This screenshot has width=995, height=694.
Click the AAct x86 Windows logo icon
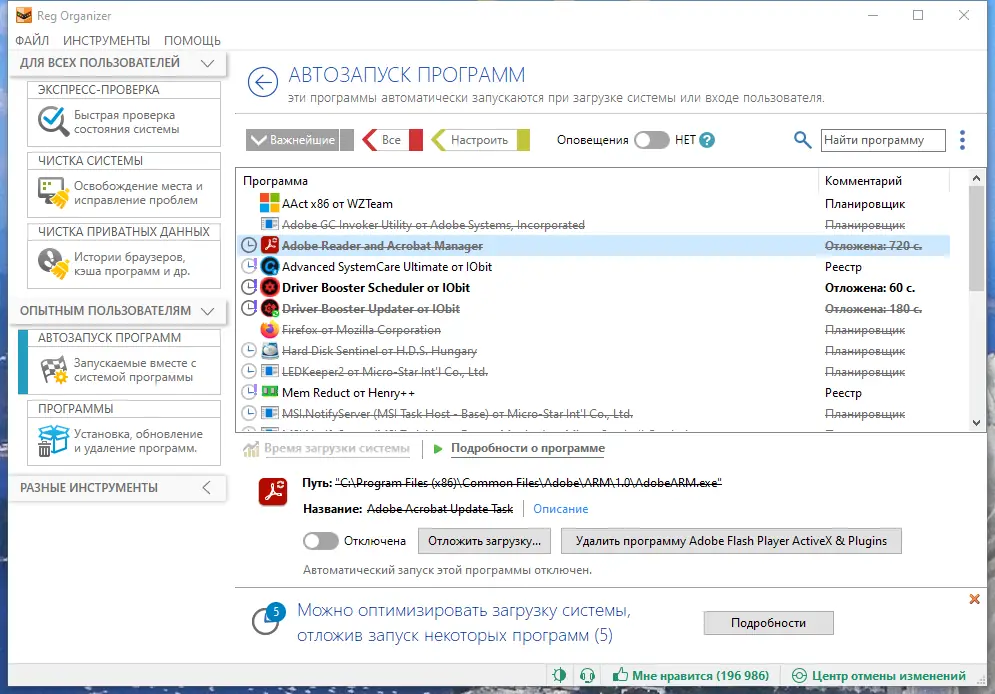point(270,204)
